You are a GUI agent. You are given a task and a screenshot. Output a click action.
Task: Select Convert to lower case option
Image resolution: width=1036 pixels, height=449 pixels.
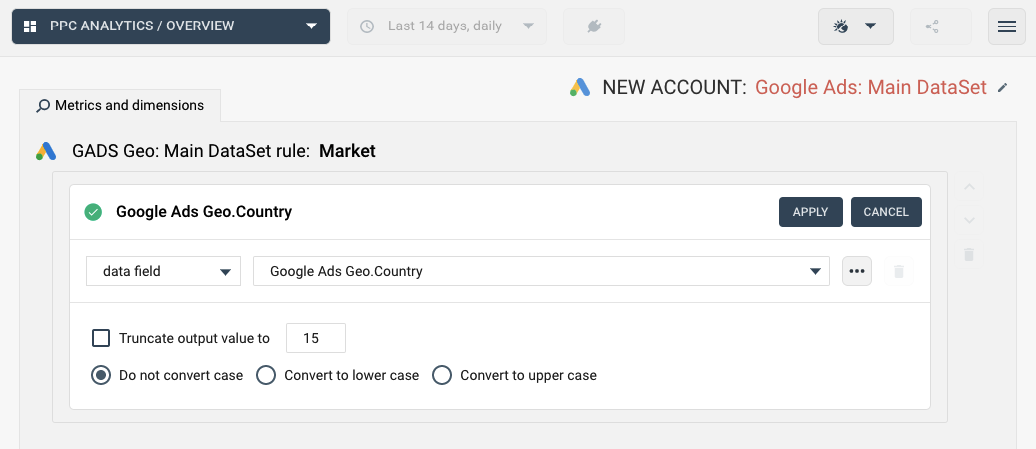(266, 376)
